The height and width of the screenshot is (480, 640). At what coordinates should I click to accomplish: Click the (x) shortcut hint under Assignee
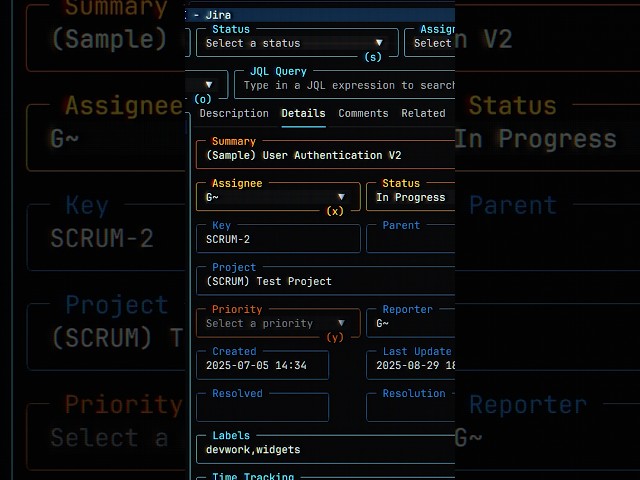pyautogui.click(x=335, y=211)
